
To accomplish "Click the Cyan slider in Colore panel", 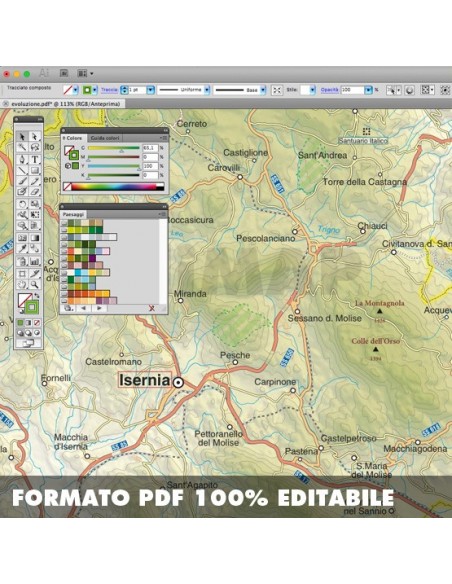I will [114, 148].
